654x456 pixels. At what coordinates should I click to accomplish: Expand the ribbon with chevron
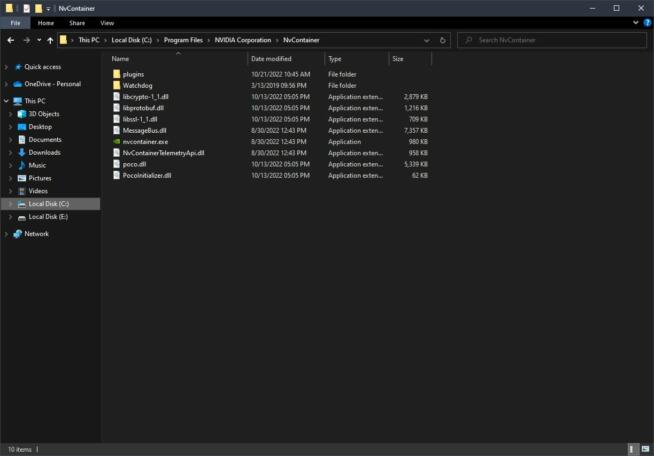coord(635,23)
